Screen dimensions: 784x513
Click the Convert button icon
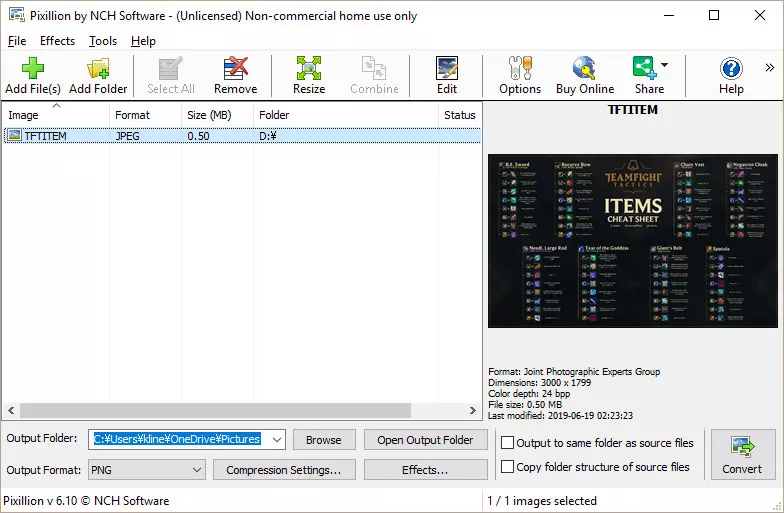click(x=742, y=446)
